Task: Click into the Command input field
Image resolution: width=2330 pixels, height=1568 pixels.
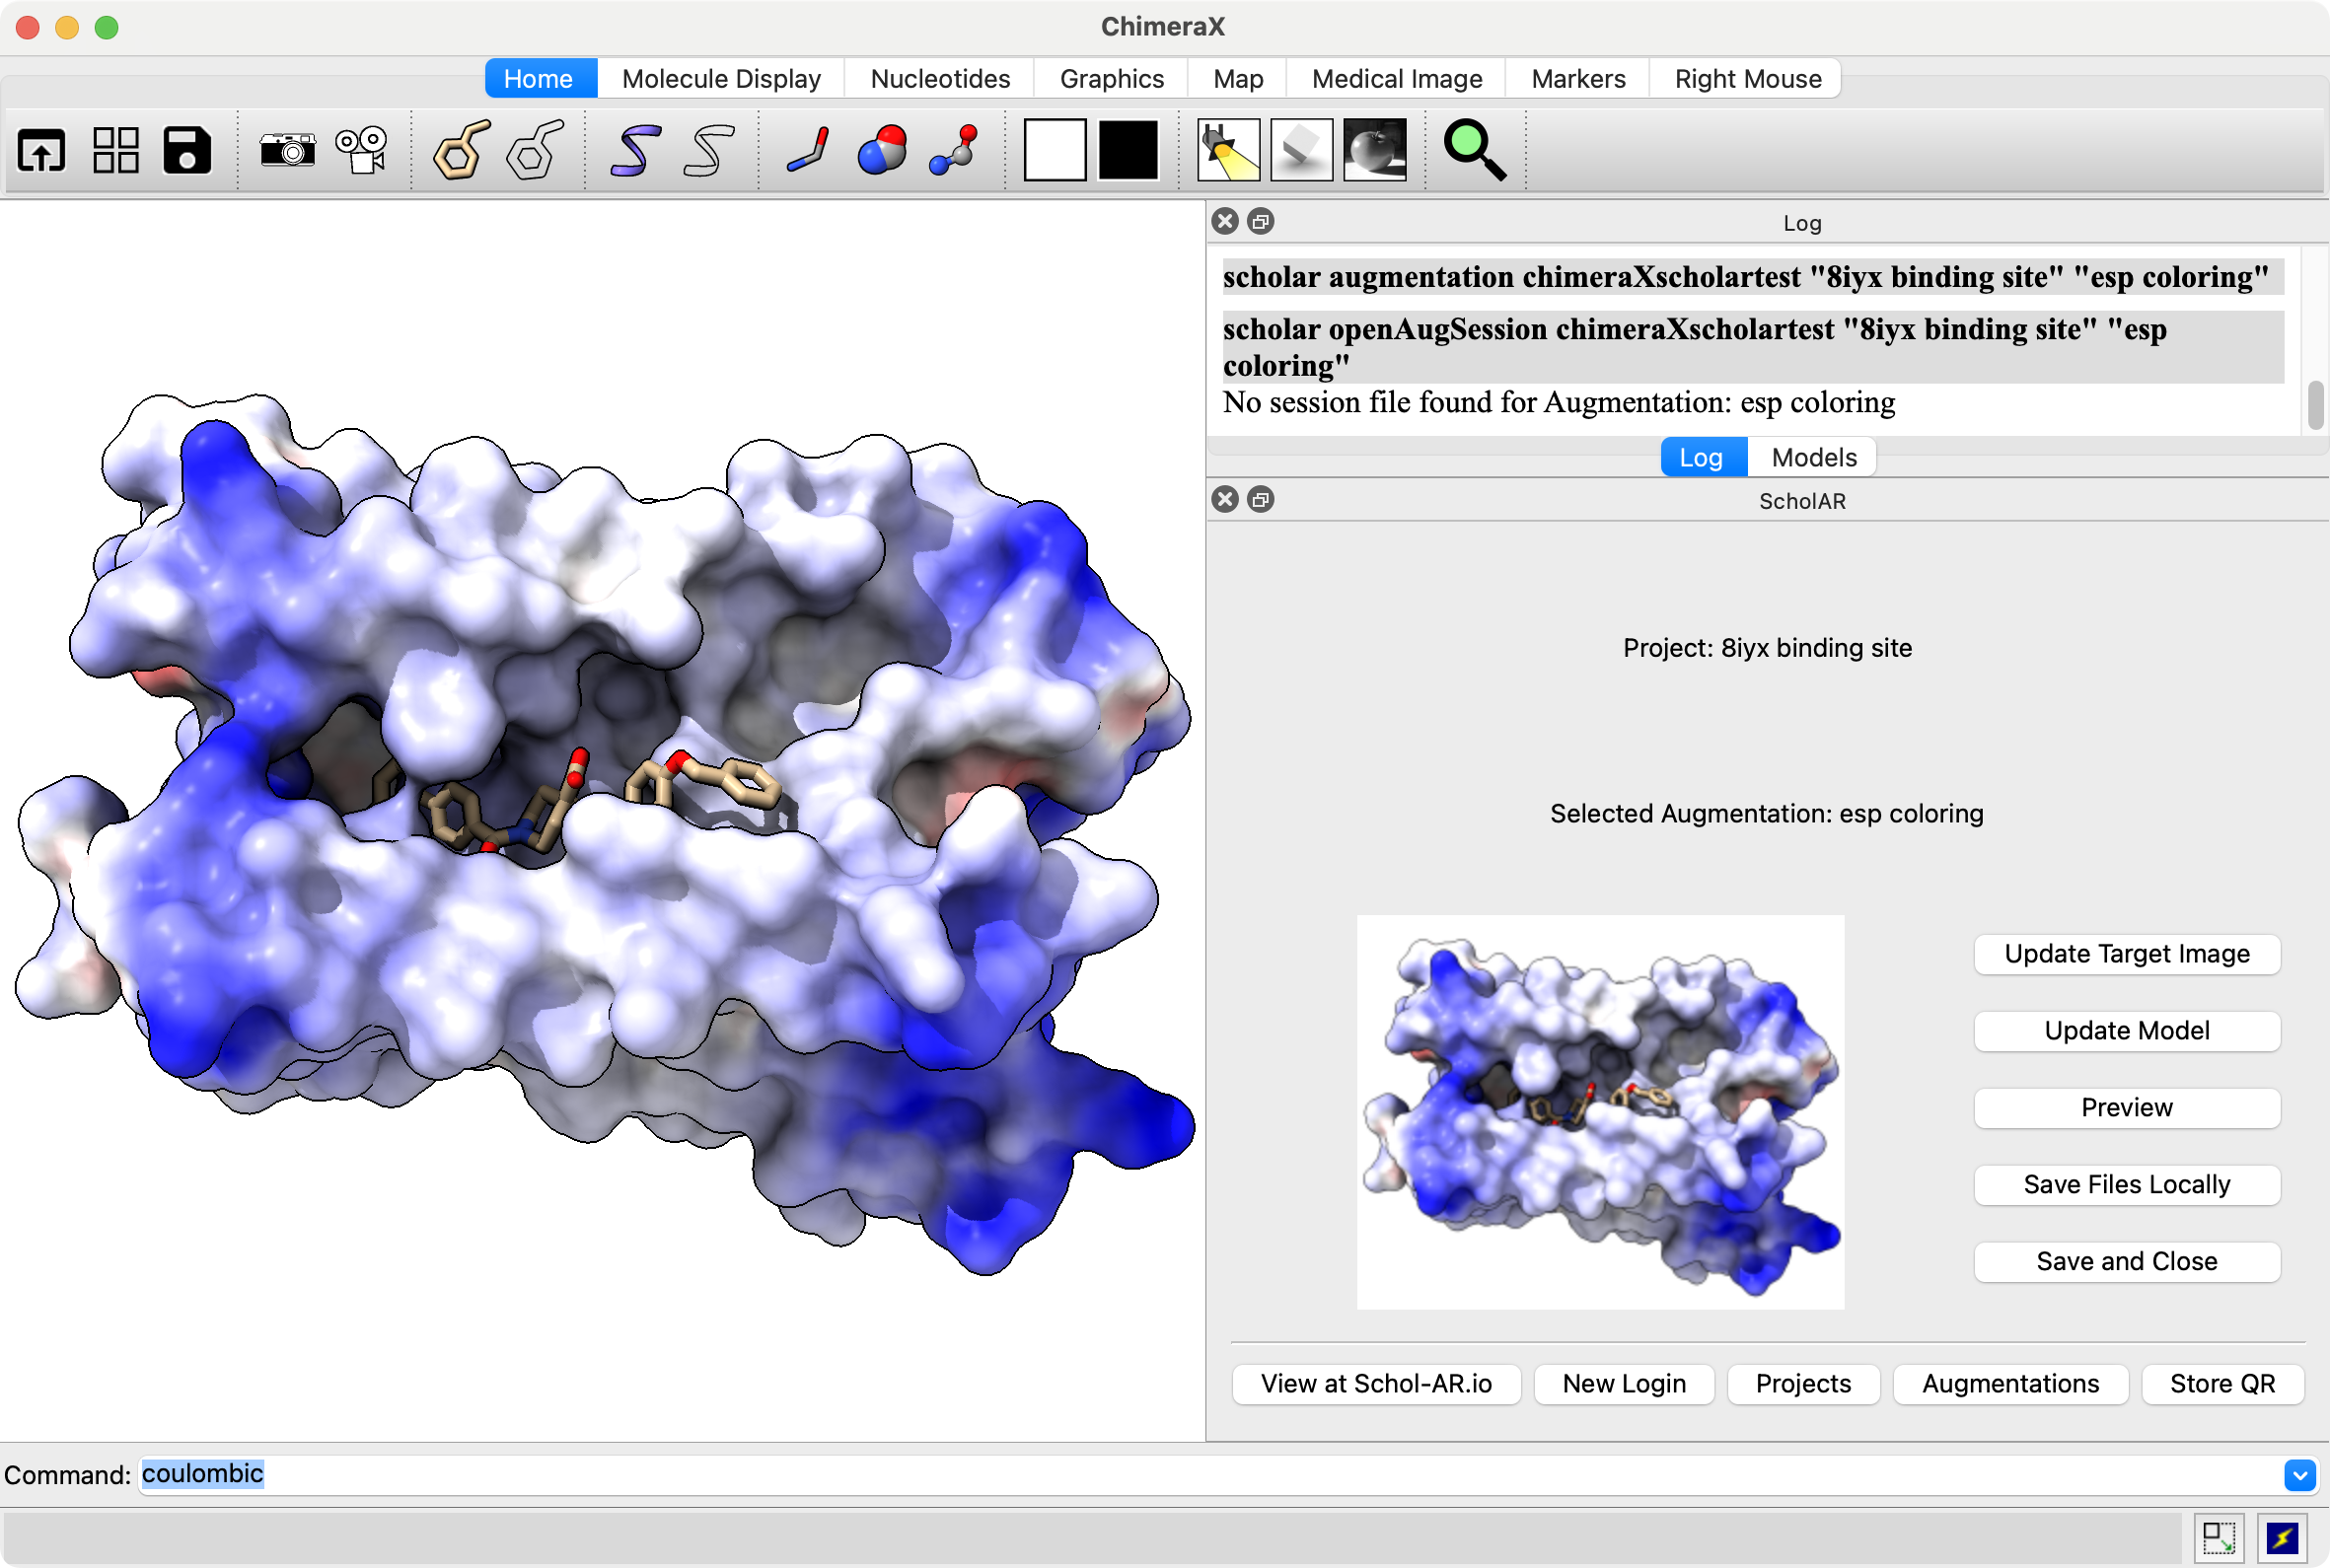Action: 1200,1475
